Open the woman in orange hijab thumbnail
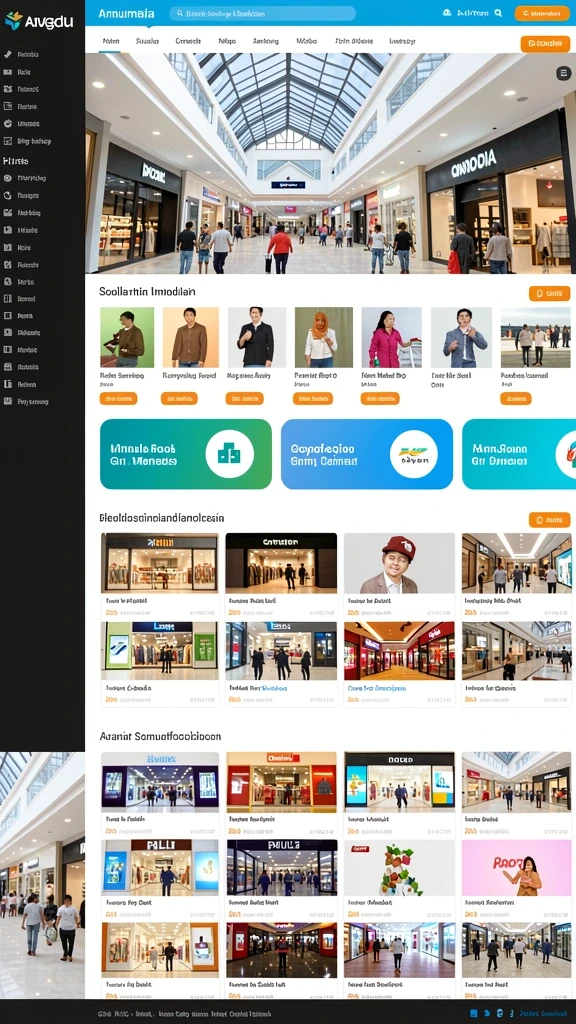The height and width of the screenshot is (1024, 576). (324, 337)
